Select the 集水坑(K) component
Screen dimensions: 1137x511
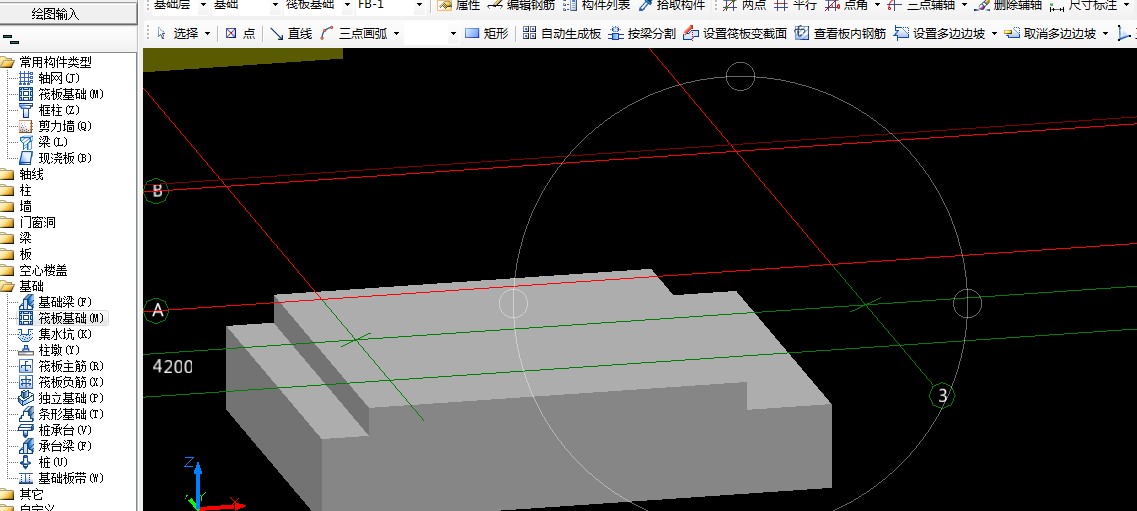coord(56,334)
